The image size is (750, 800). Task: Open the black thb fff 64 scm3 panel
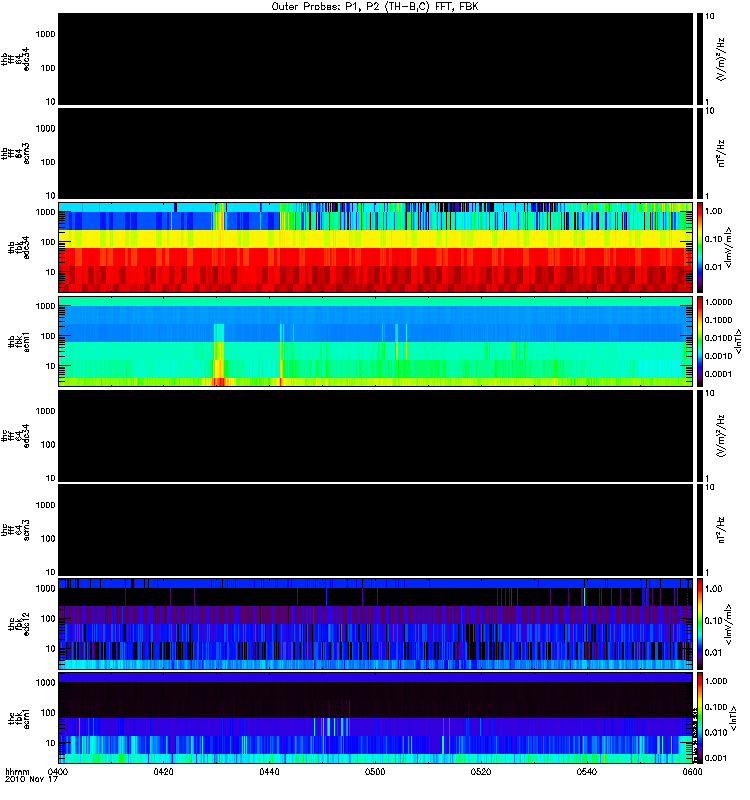[x=375, y=153]
